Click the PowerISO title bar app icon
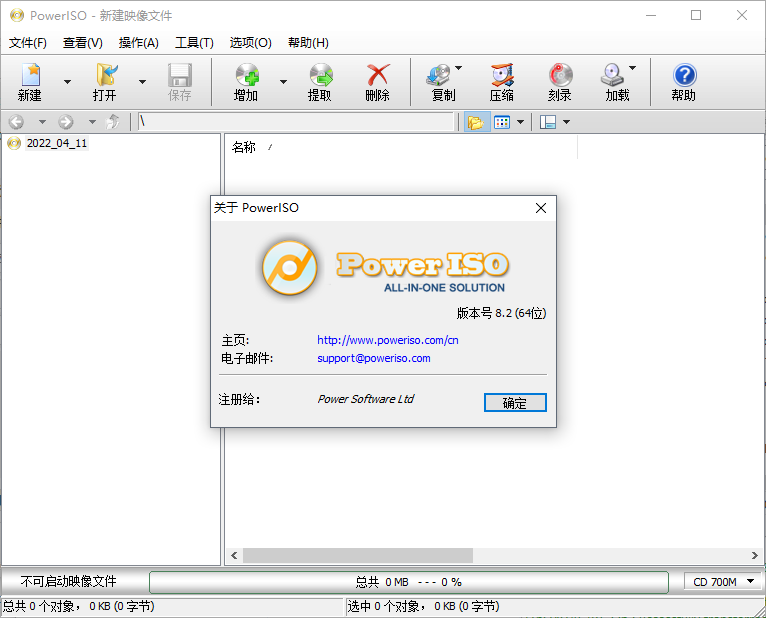This screenshot has width=766, height=618. (17, 16)
